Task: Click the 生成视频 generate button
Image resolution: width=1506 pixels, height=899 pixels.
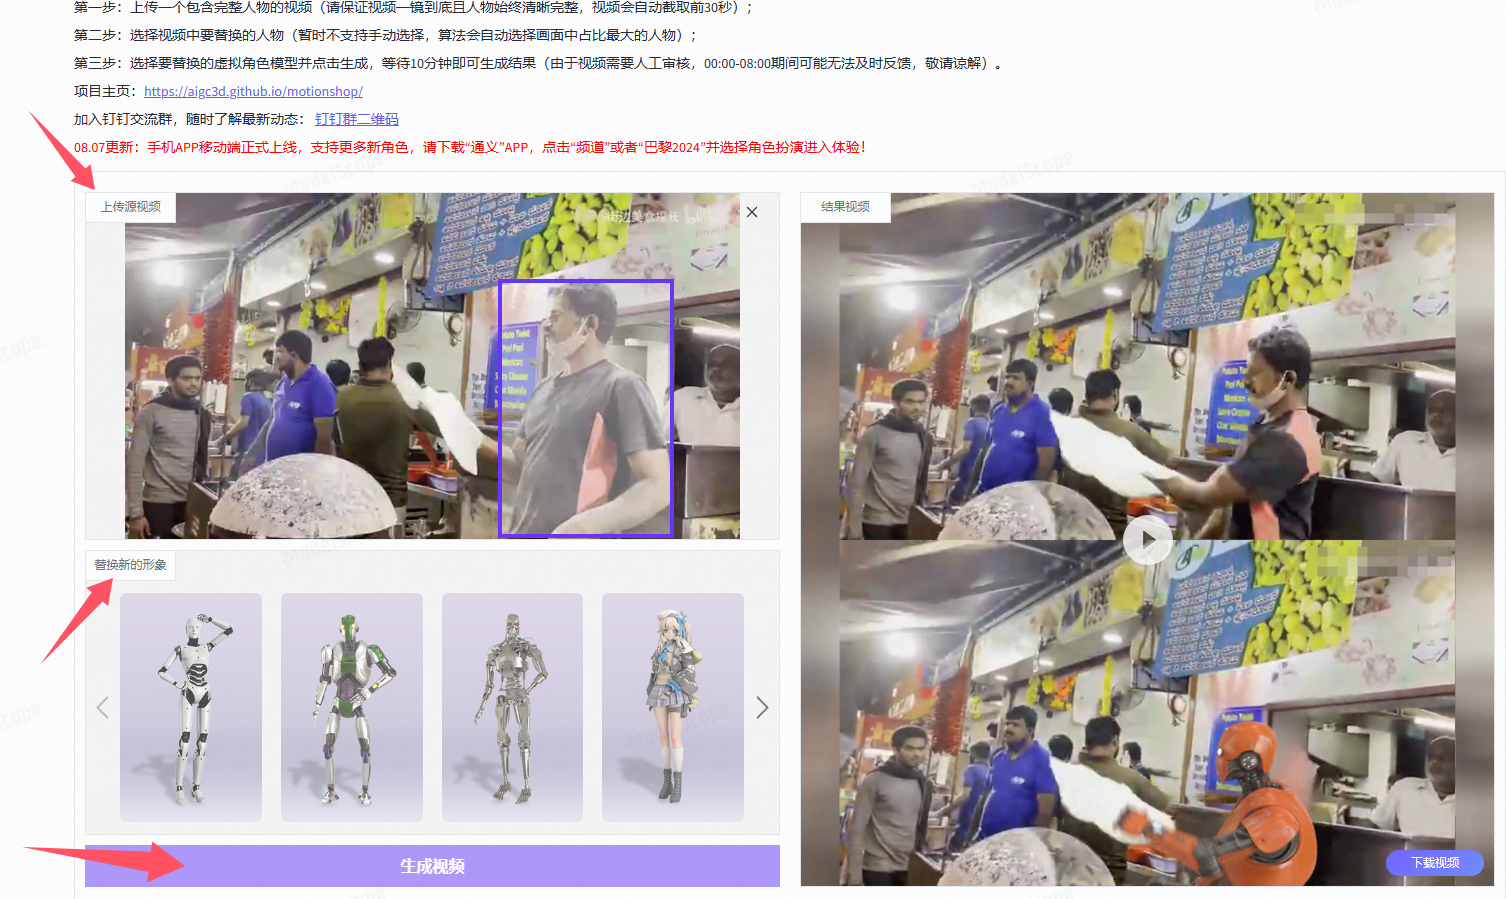Action: click(432, 866)
